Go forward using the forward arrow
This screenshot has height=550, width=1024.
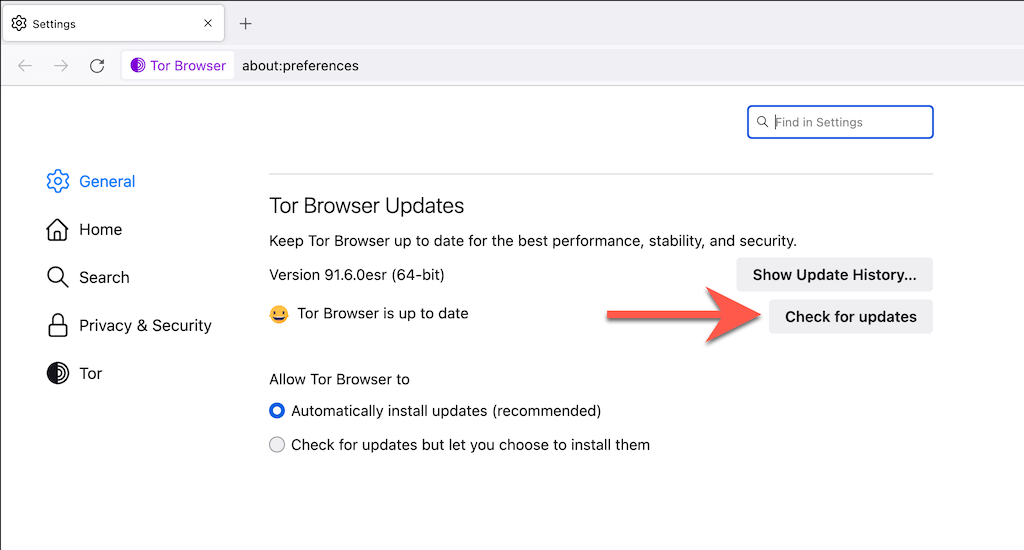61,66
